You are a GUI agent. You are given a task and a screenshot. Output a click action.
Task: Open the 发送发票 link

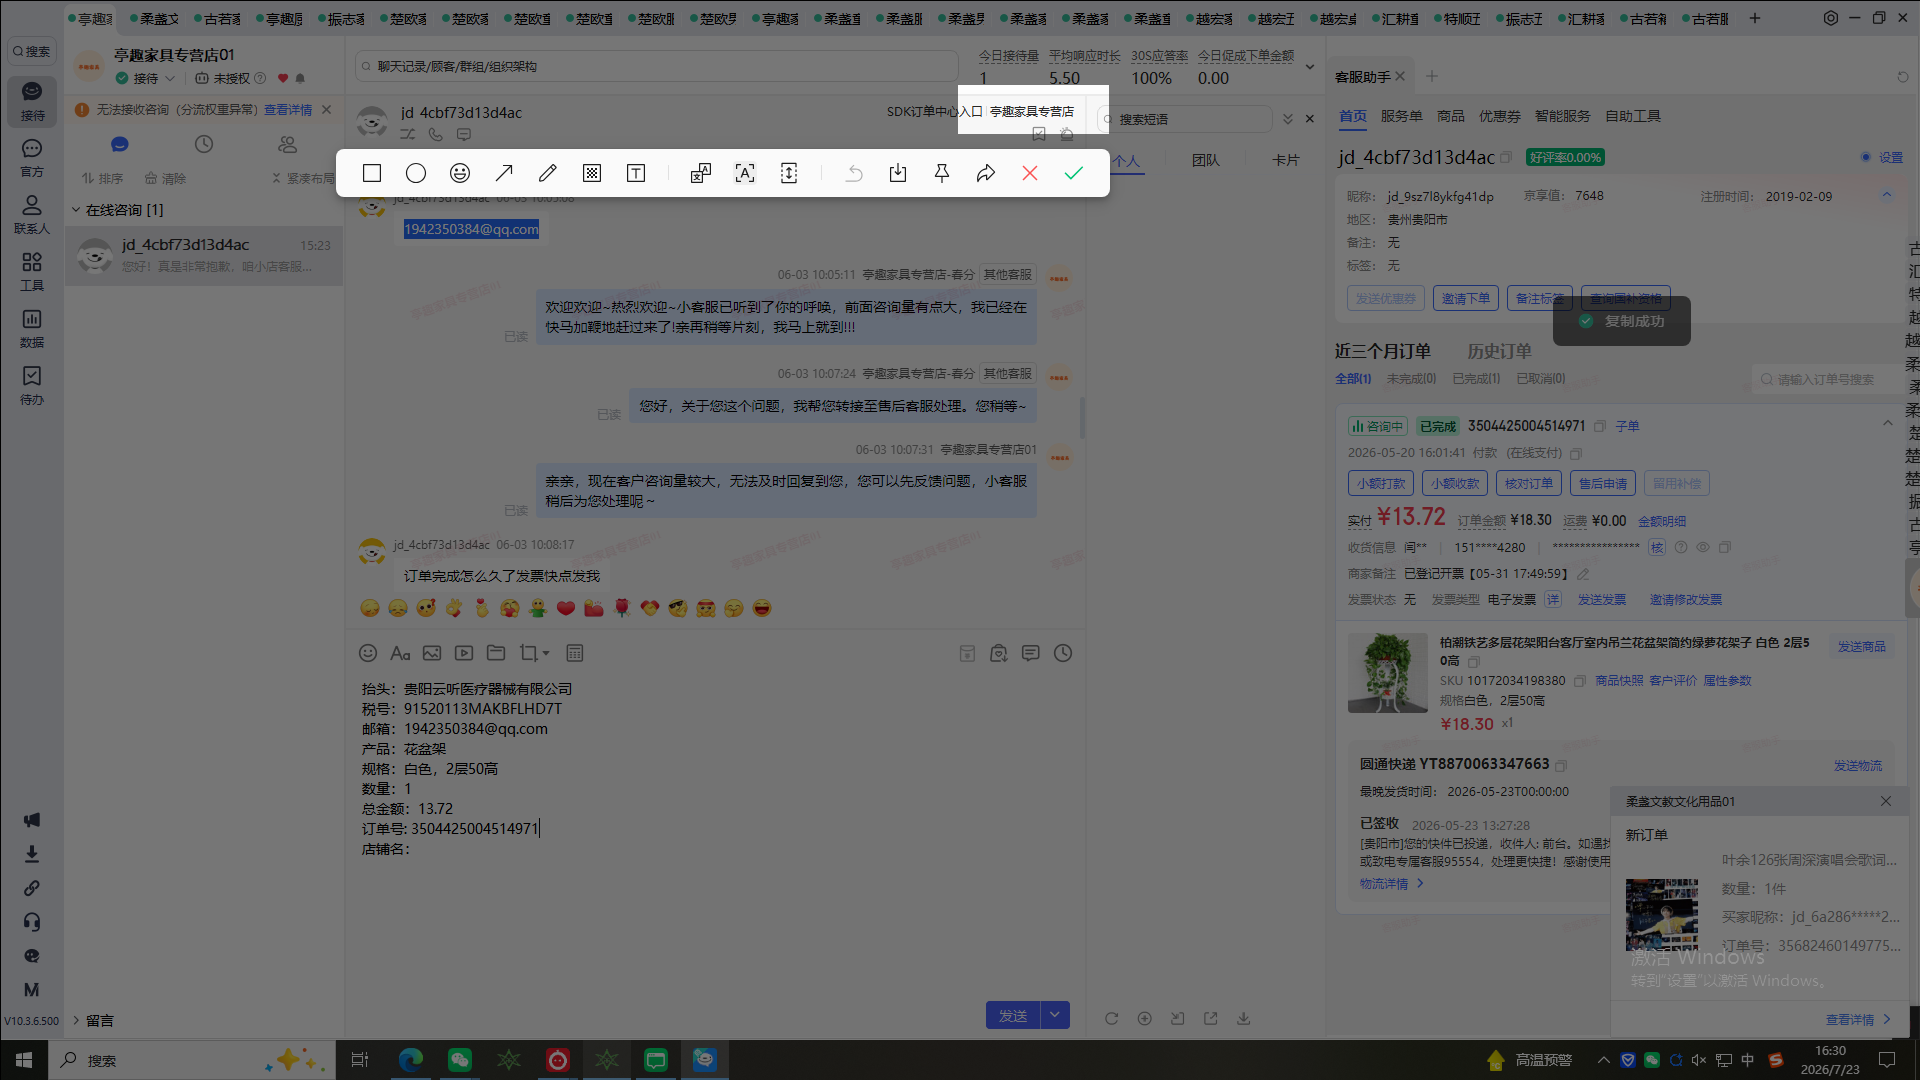1602,599
